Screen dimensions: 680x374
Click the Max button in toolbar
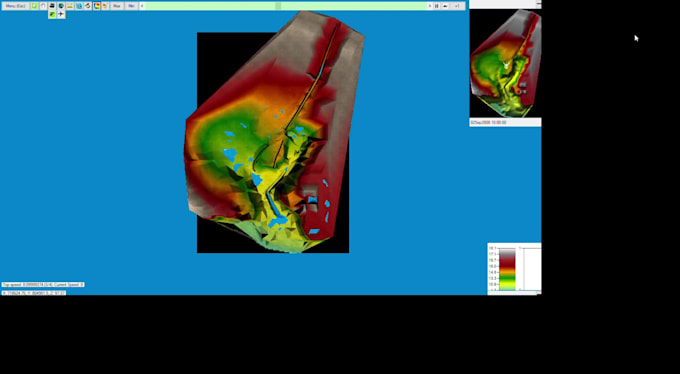click(117, 6)
